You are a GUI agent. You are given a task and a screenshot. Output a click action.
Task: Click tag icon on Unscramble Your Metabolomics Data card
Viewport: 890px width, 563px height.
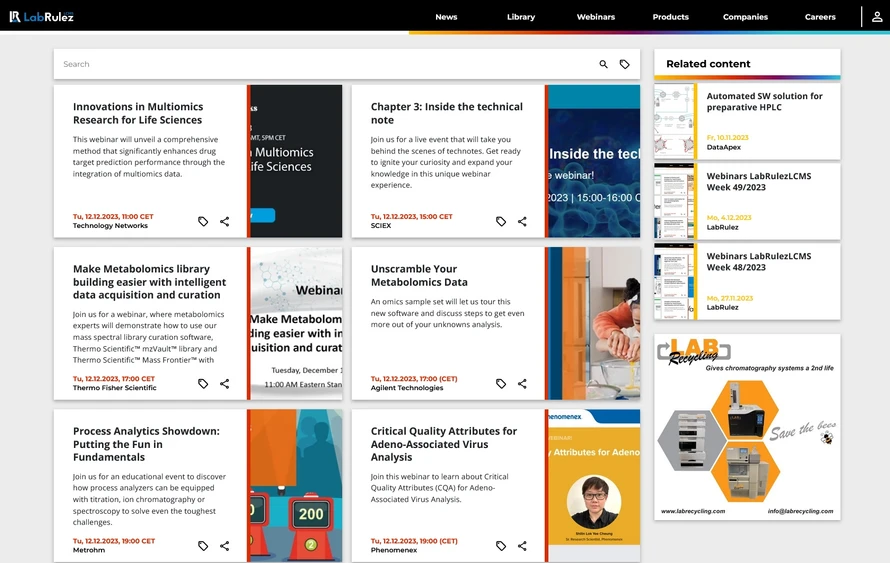click(x=501, y=384)
